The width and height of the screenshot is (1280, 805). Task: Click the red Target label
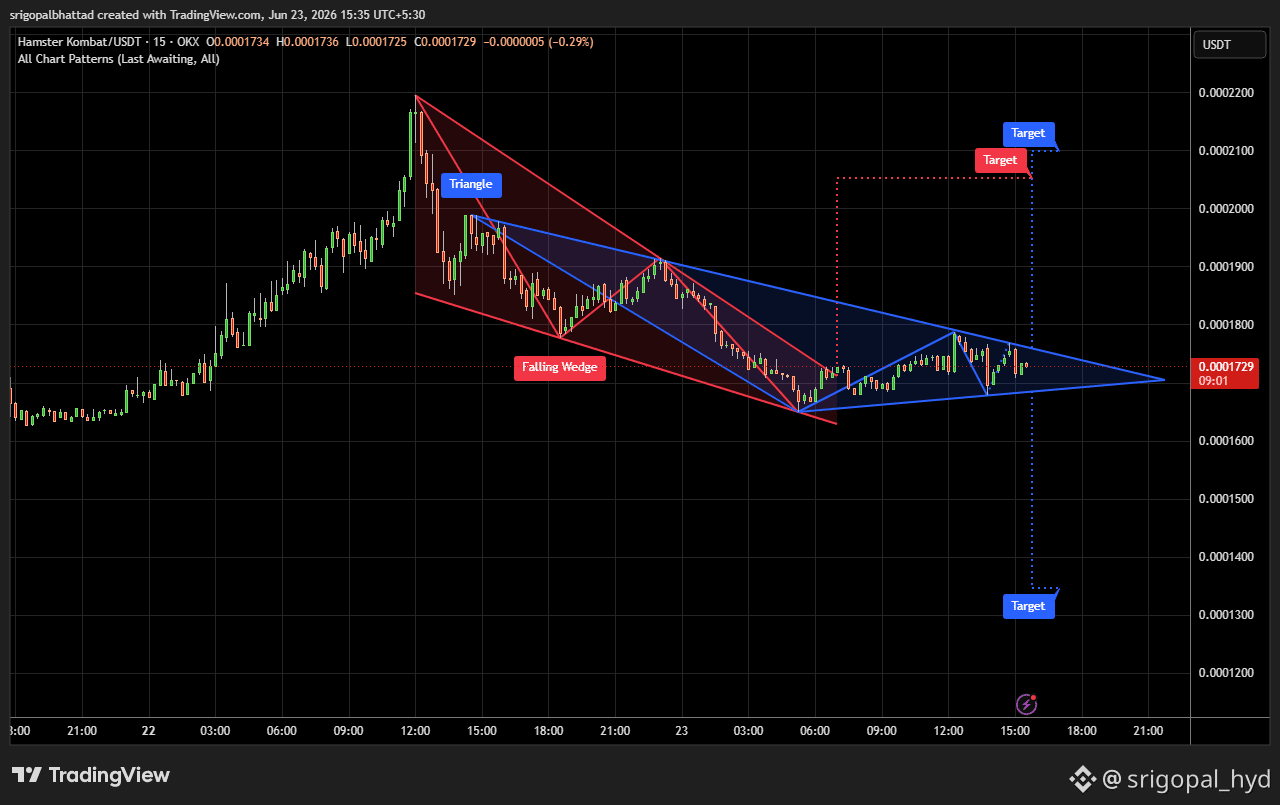click(x=1000, y=160)
